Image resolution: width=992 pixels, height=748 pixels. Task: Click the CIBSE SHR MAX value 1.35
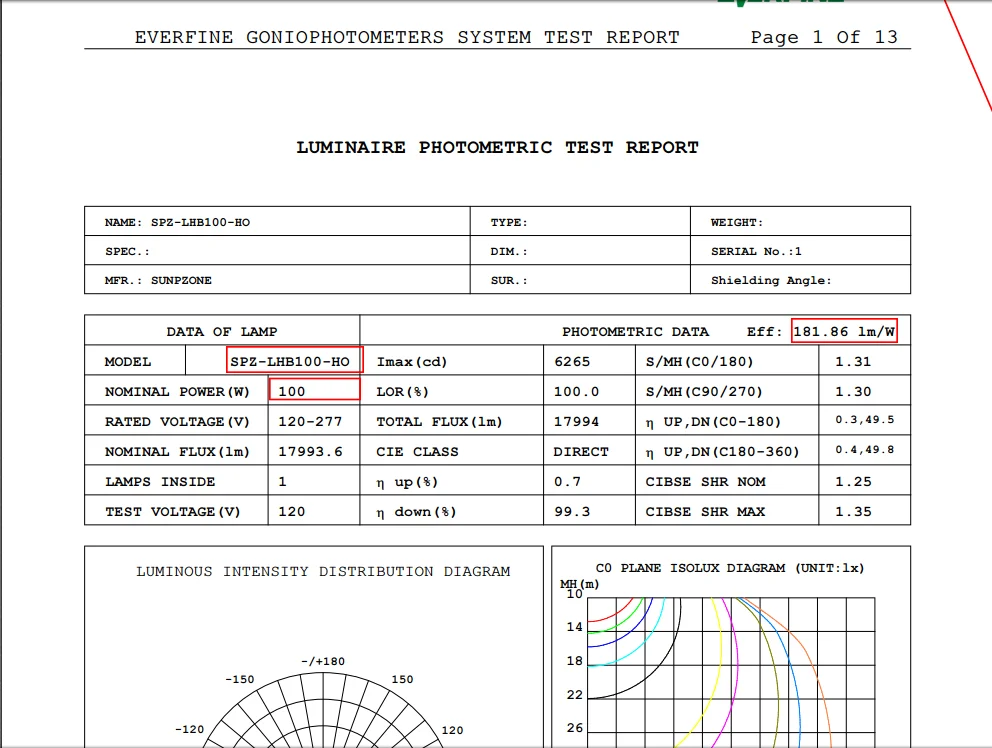[x=853, y=512]
